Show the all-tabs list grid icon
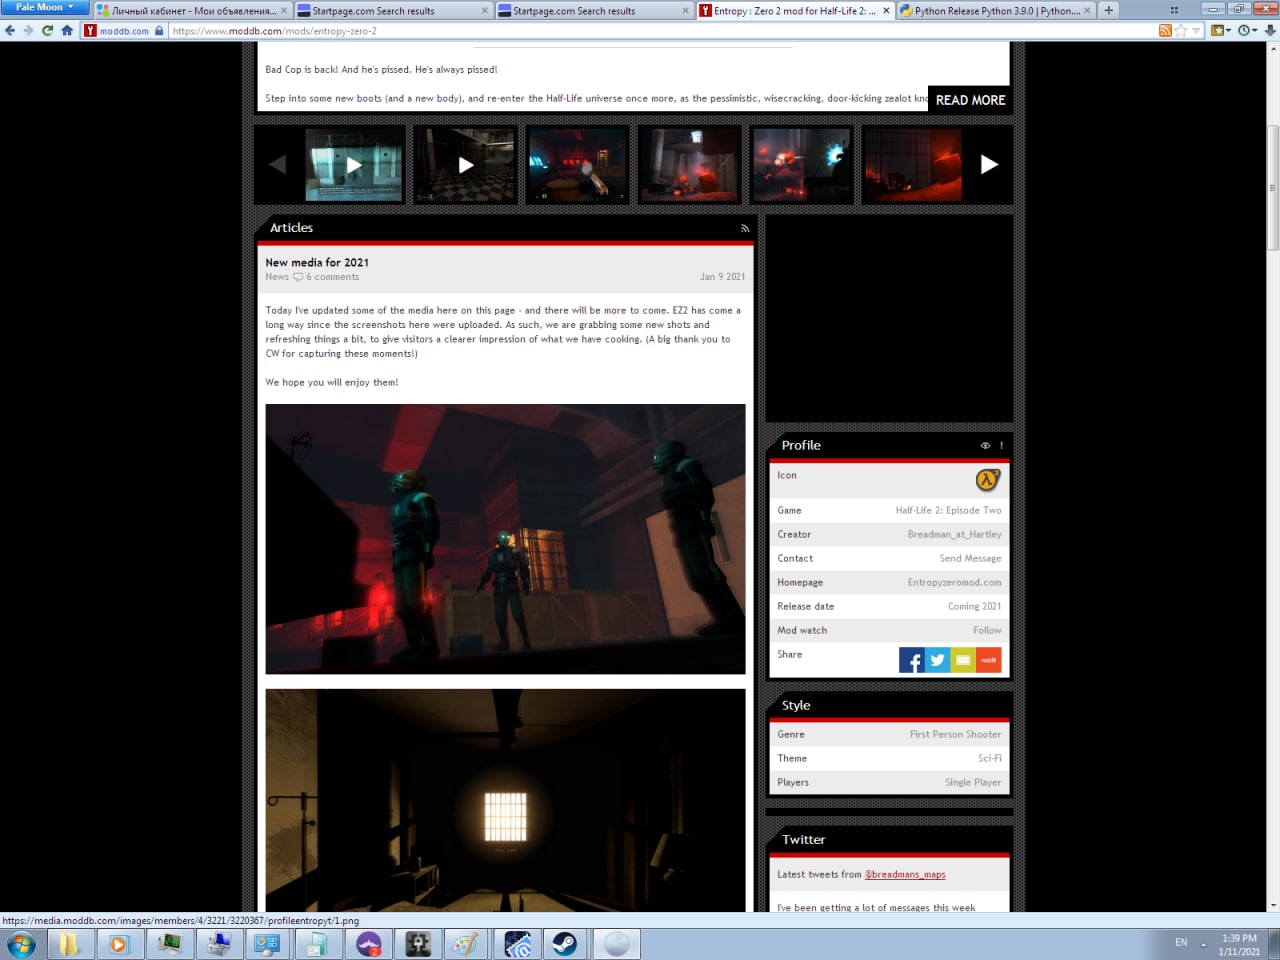Image resolution: width=1280 pixels, height=960 pixels. pos(1174,10)
